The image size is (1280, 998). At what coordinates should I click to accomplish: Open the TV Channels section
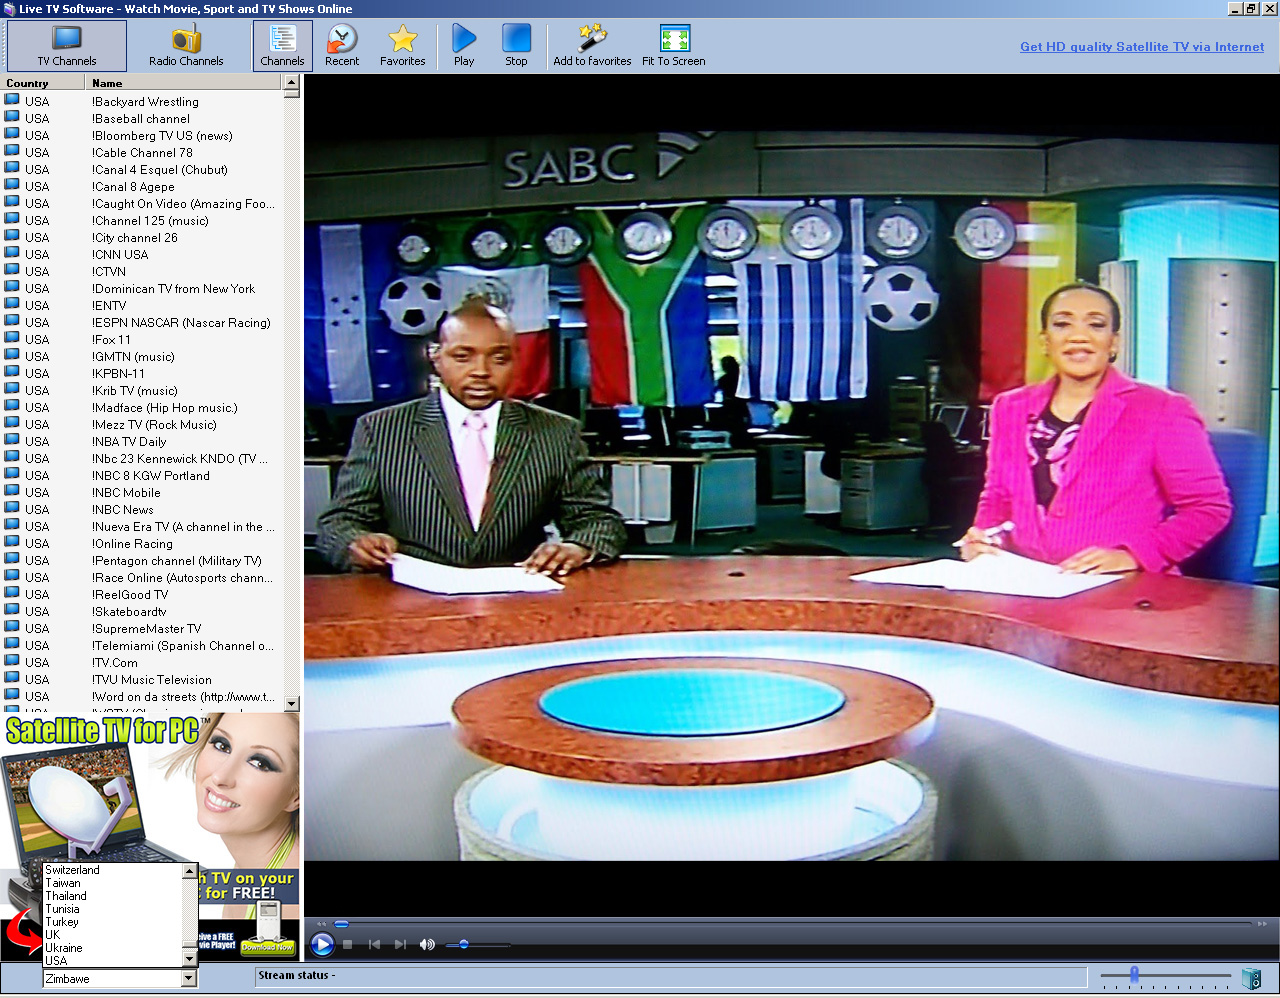tap(67, 46)
